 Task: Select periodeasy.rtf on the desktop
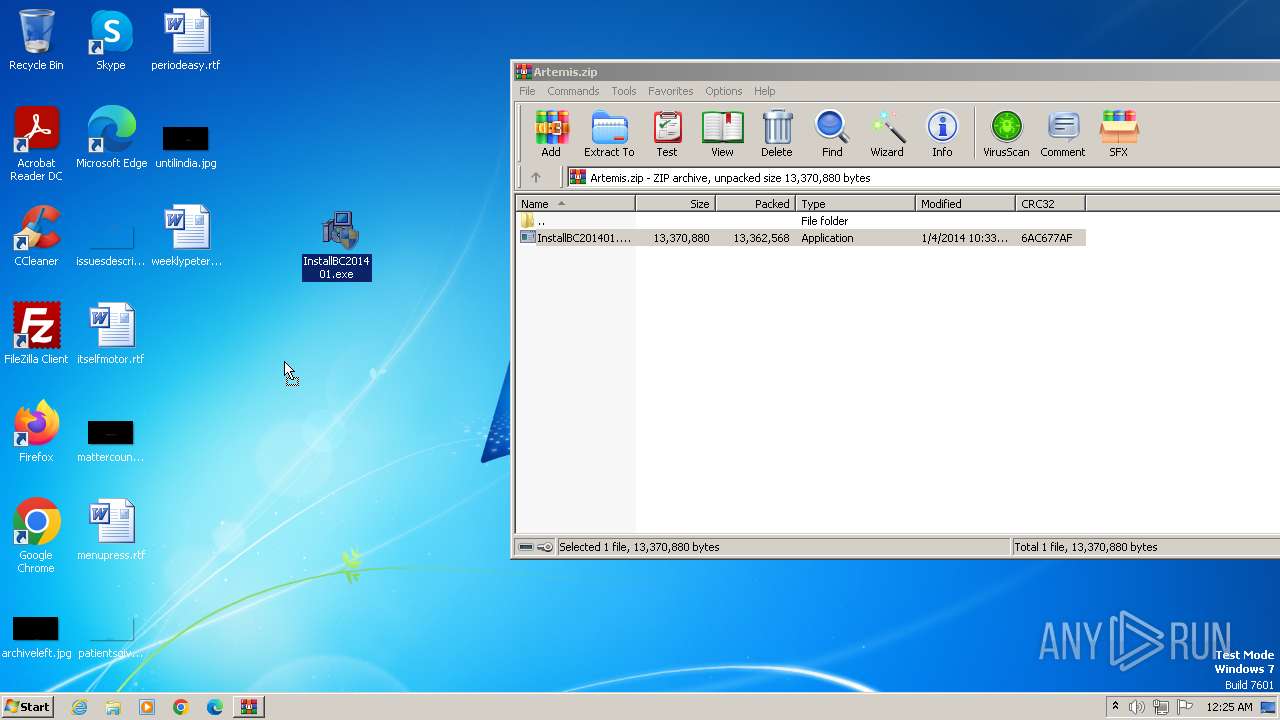(x=186, y=40)
